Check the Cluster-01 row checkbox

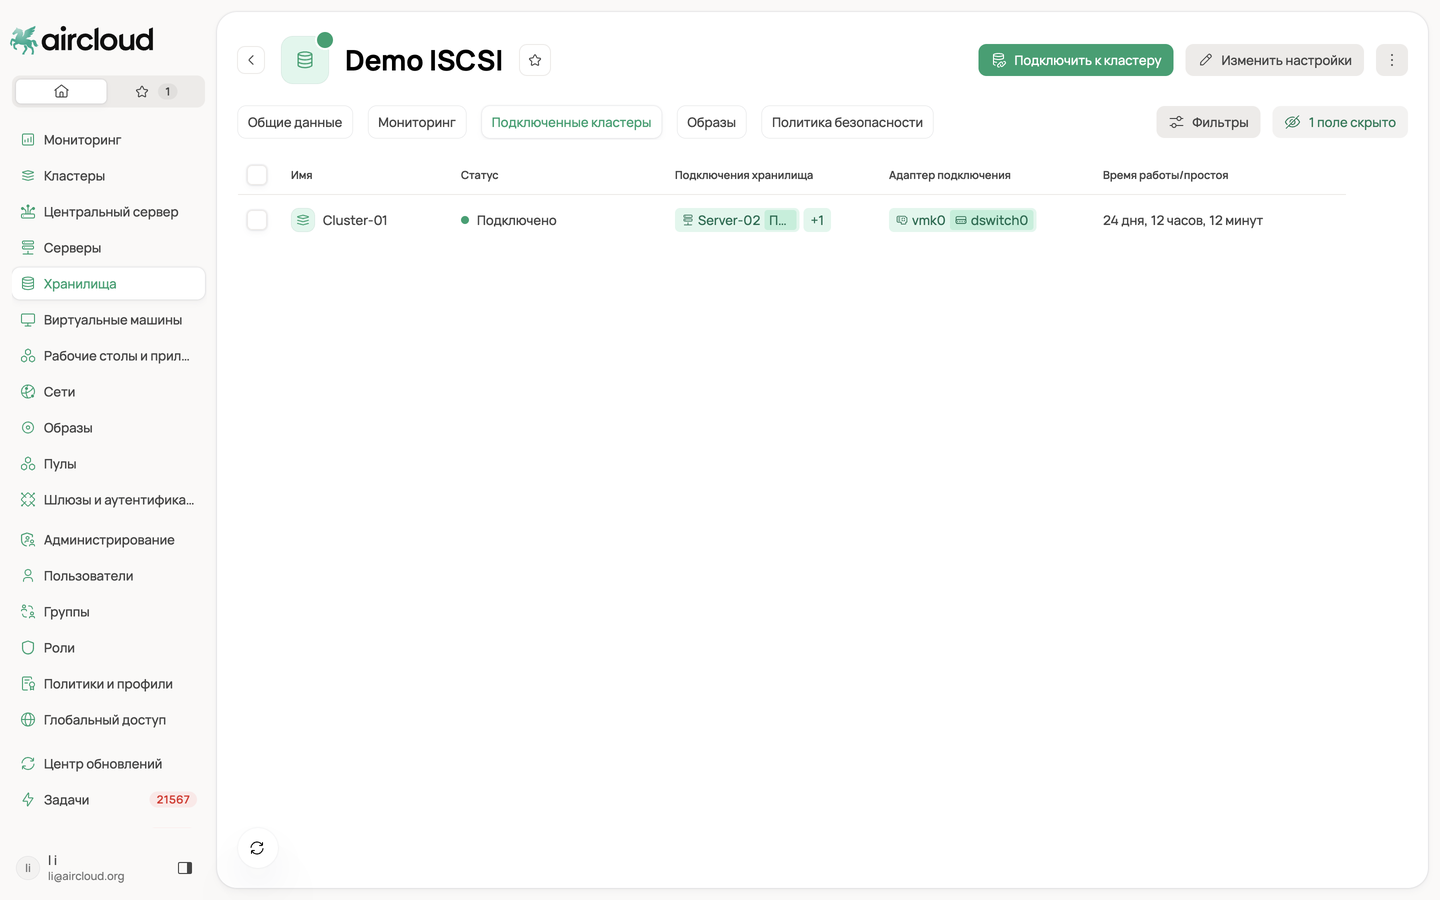(257, 220)
